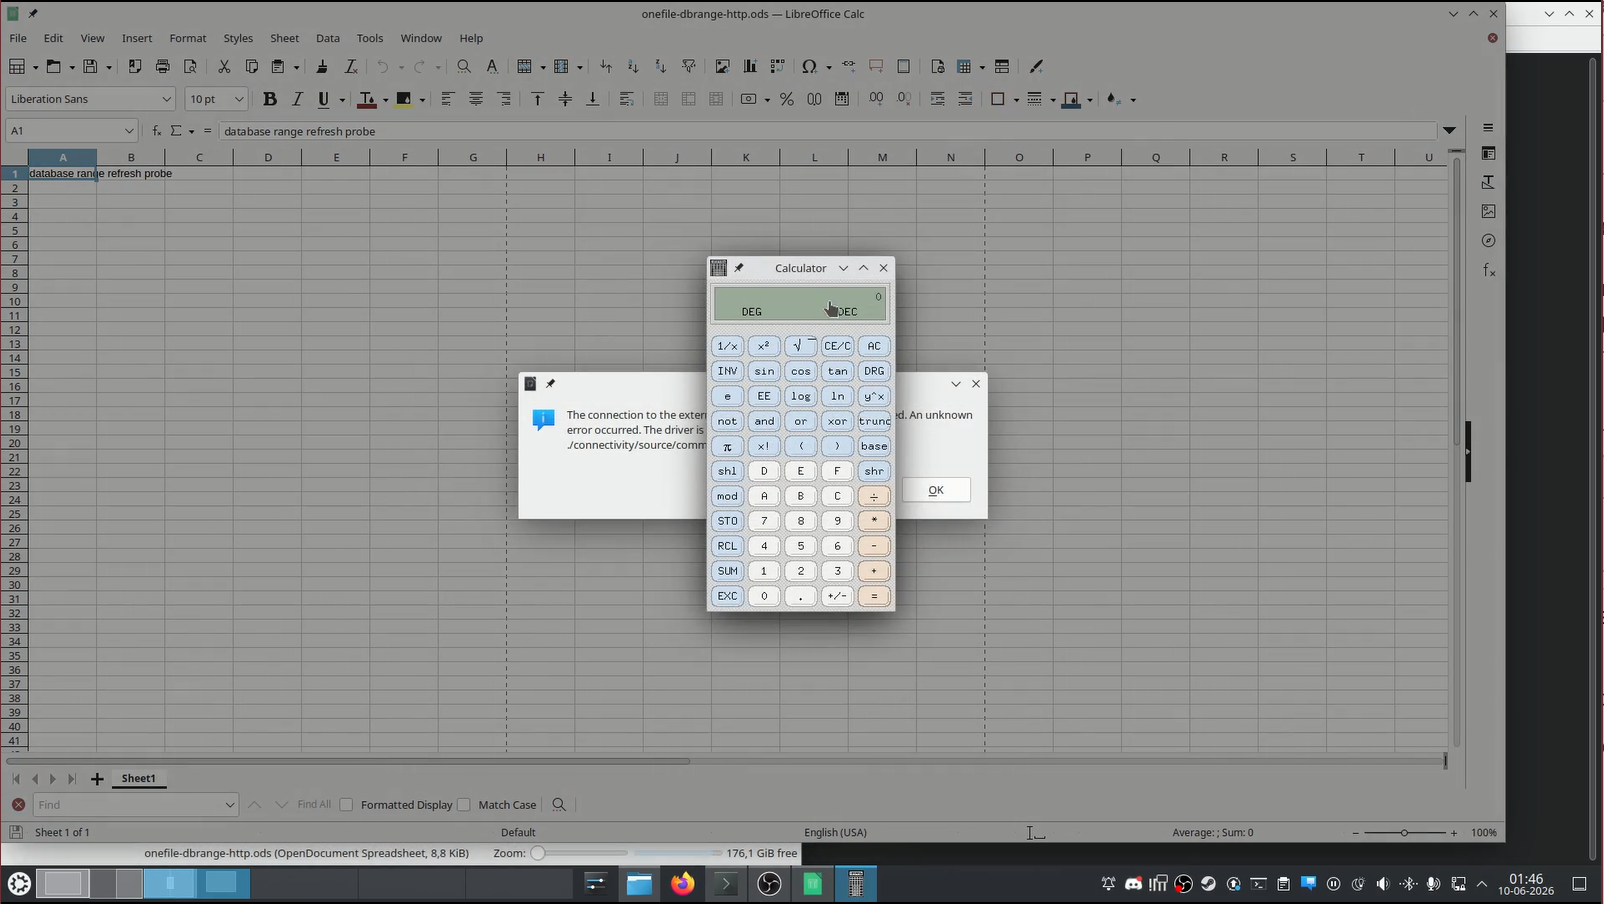This screenshot has height=904, width=1604.
Task: Click the Format as Percent icon
Action: tap(787, 99)
